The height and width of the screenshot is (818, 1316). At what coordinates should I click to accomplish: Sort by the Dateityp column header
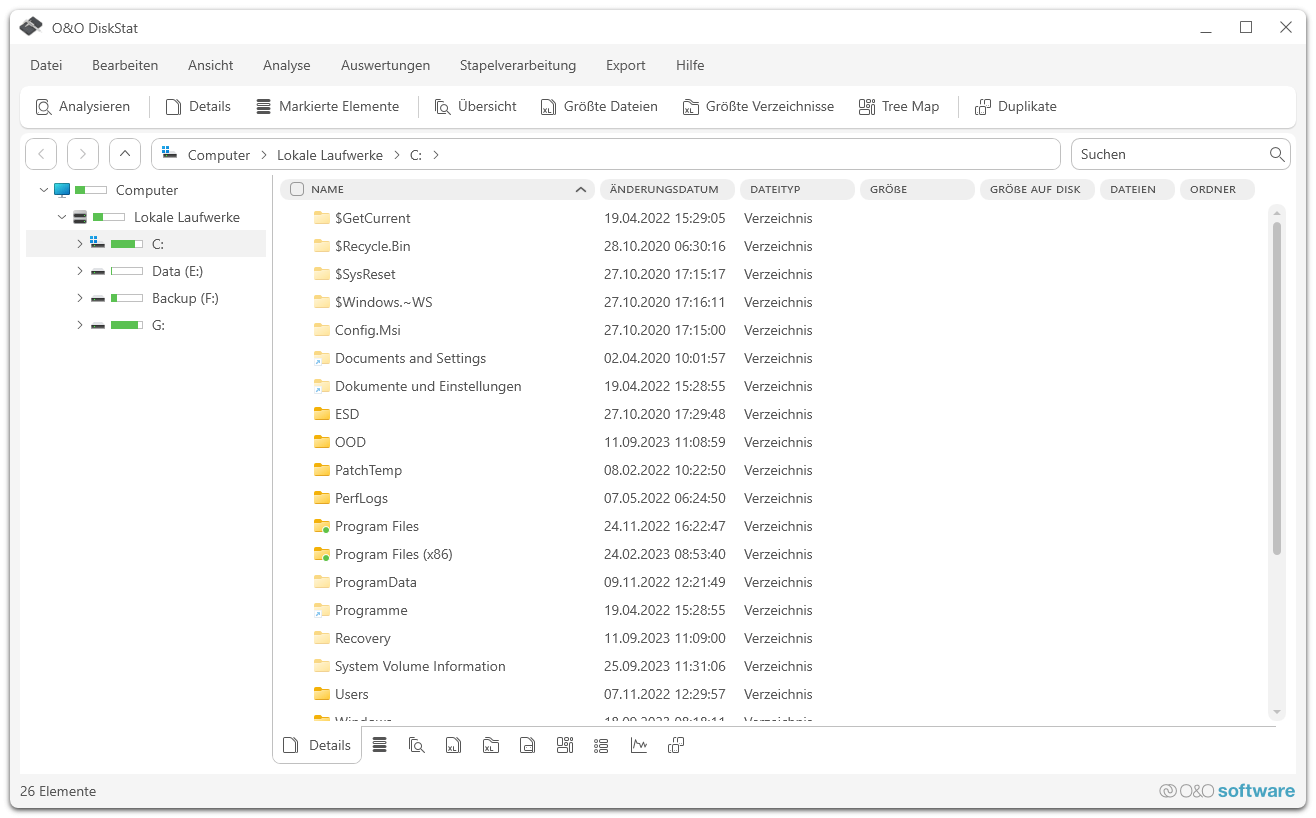797,189
